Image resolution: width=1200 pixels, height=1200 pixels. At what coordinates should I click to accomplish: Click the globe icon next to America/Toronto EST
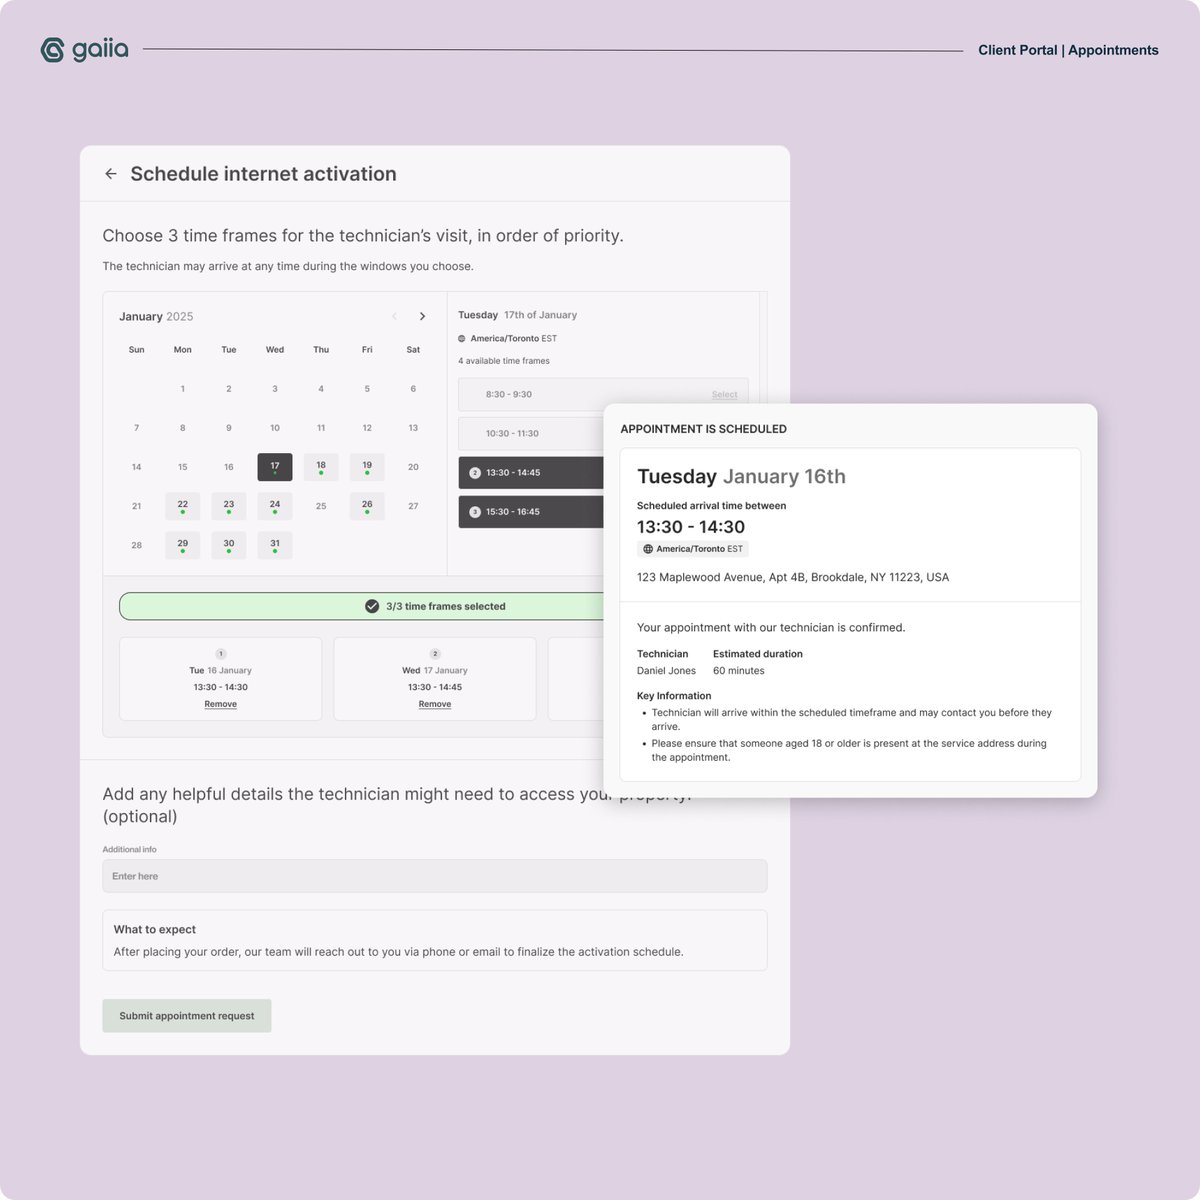coord(463,338)
